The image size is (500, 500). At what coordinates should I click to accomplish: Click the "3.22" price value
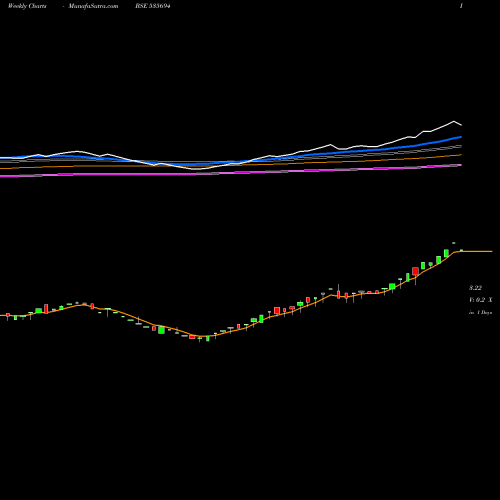[x=475, y=288]
